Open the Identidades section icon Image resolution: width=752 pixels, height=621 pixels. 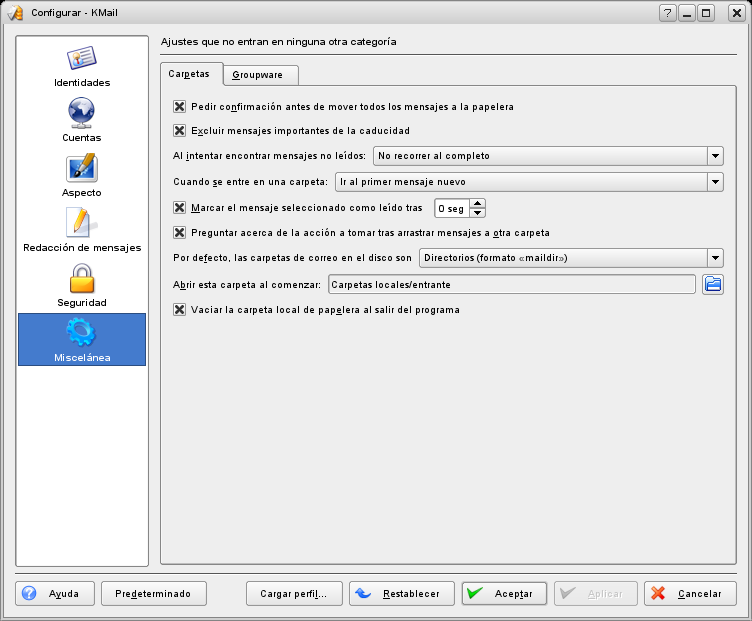(82, 59)
